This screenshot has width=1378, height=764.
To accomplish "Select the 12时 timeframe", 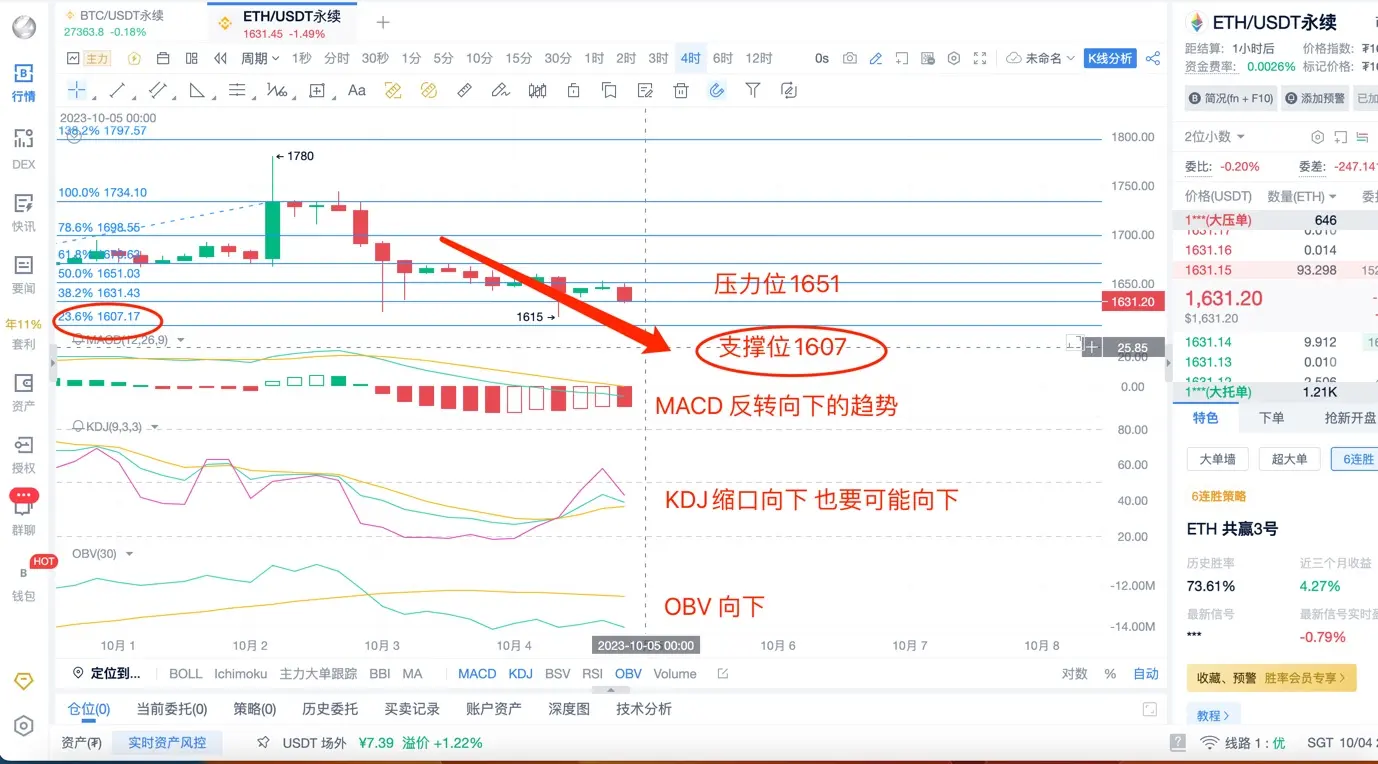I will [759, 58].
